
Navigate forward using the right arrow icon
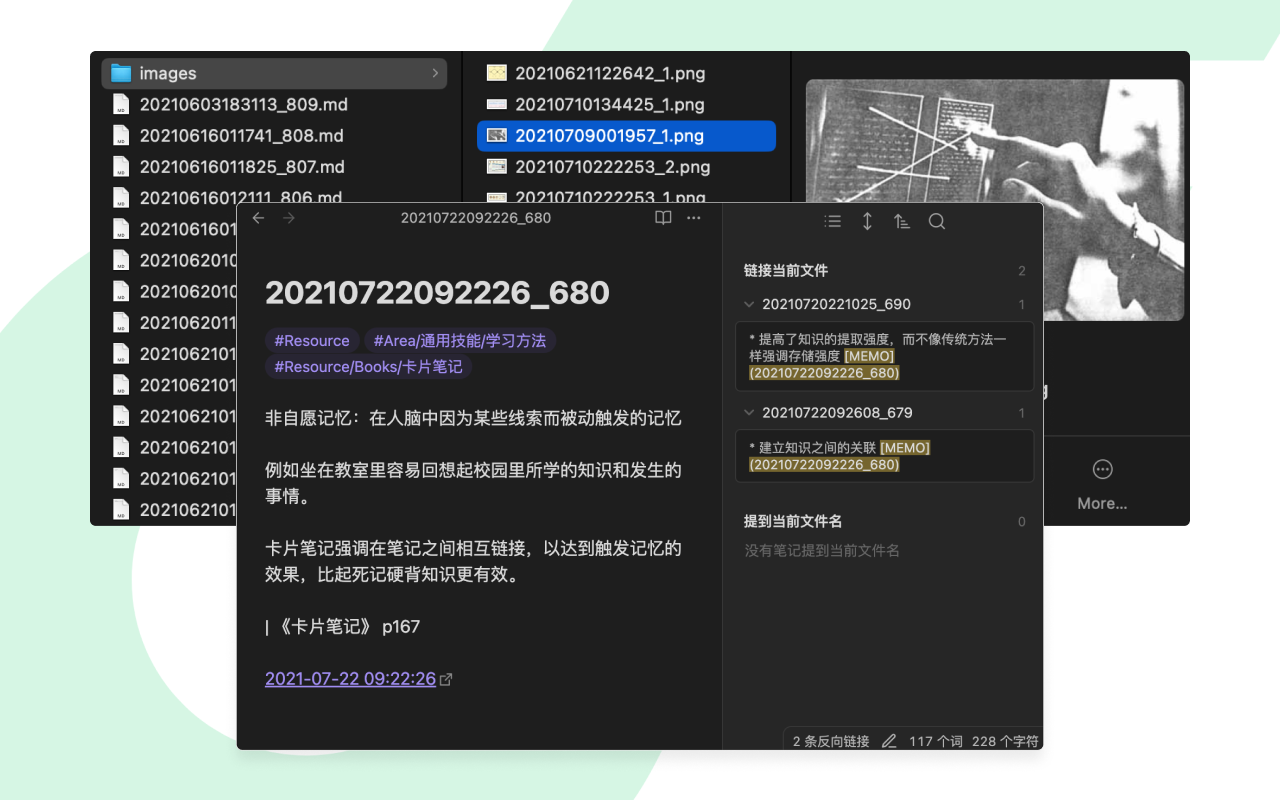tap(288, 217)
